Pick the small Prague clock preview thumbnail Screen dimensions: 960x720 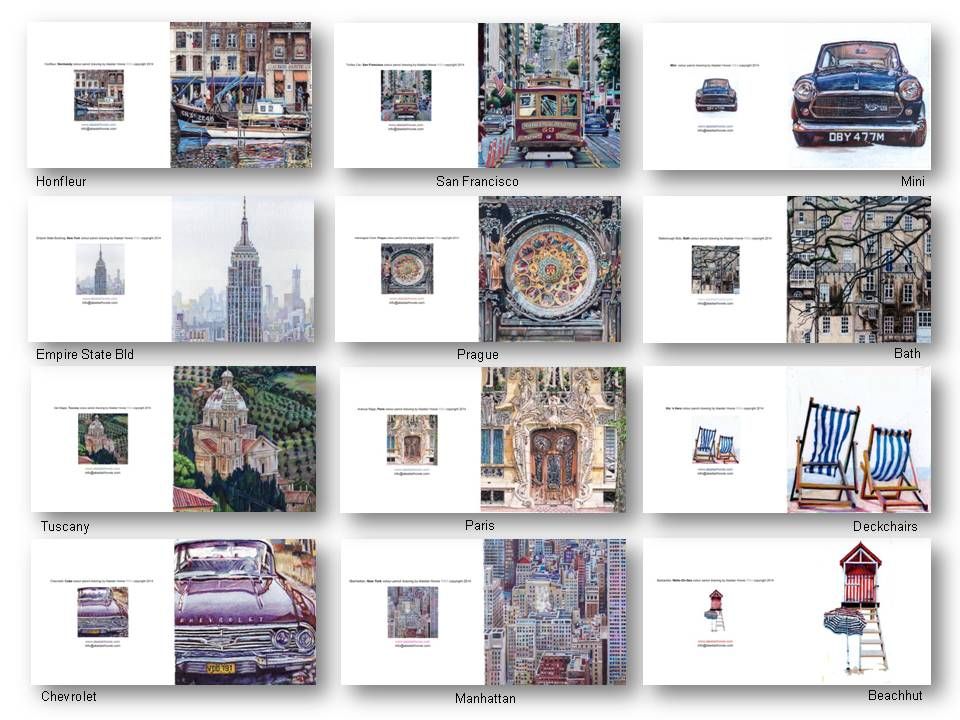click(x=407, y=269)
